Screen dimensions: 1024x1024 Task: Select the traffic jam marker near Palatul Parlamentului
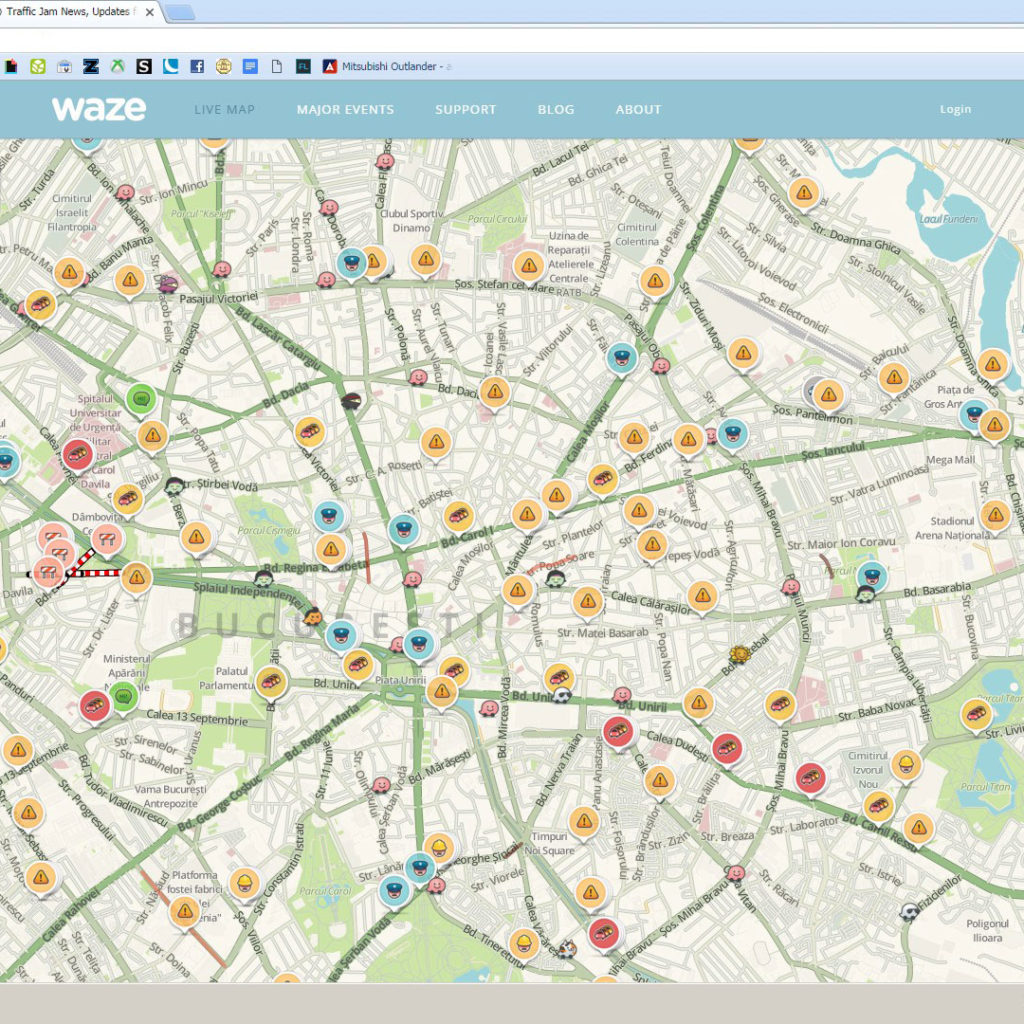(271, 682)
